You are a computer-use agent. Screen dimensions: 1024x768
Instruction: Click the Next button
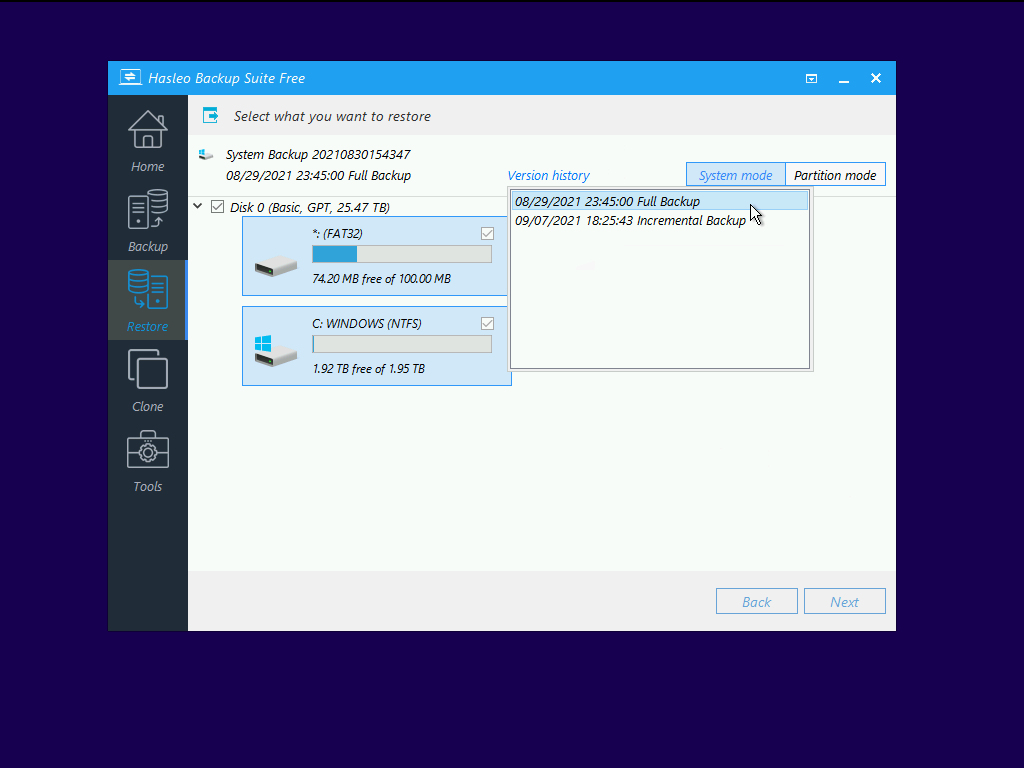[844, 602]
